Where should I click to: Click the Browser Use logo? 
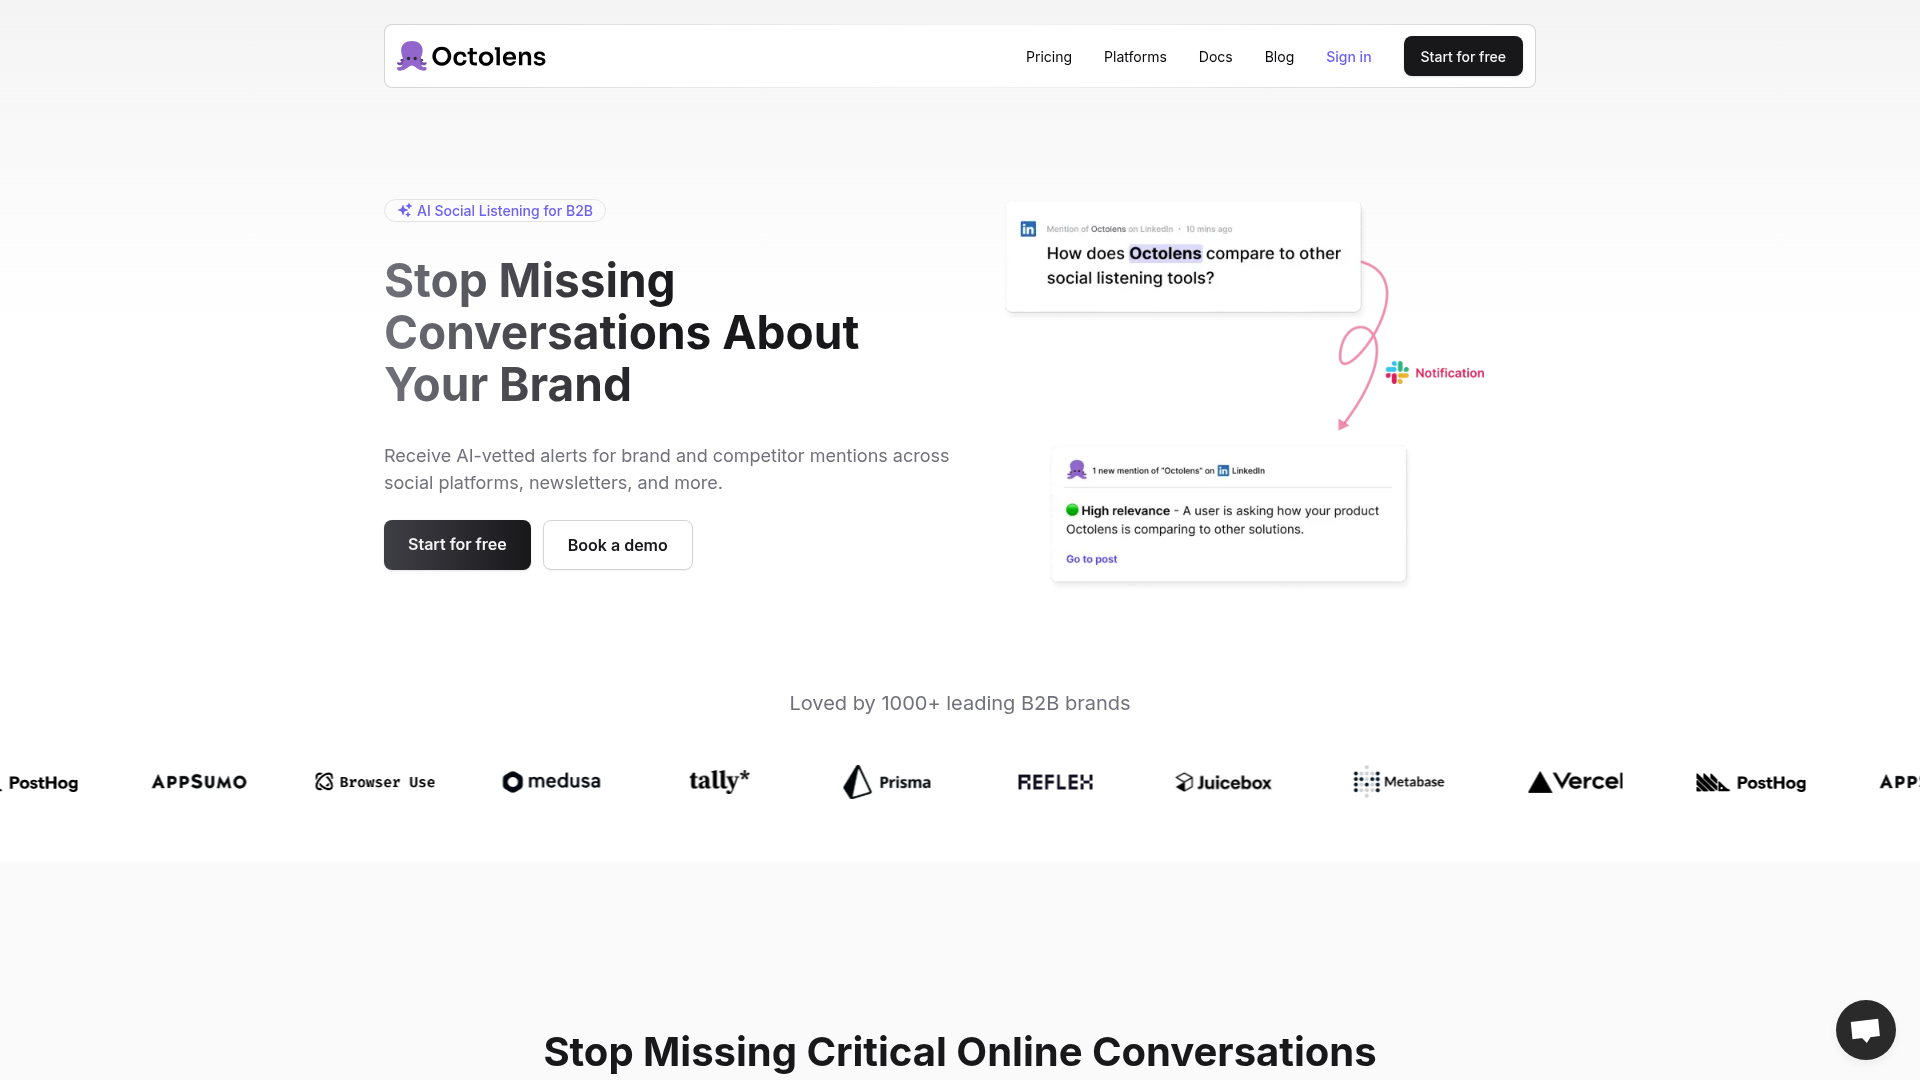tap(375, 782)
